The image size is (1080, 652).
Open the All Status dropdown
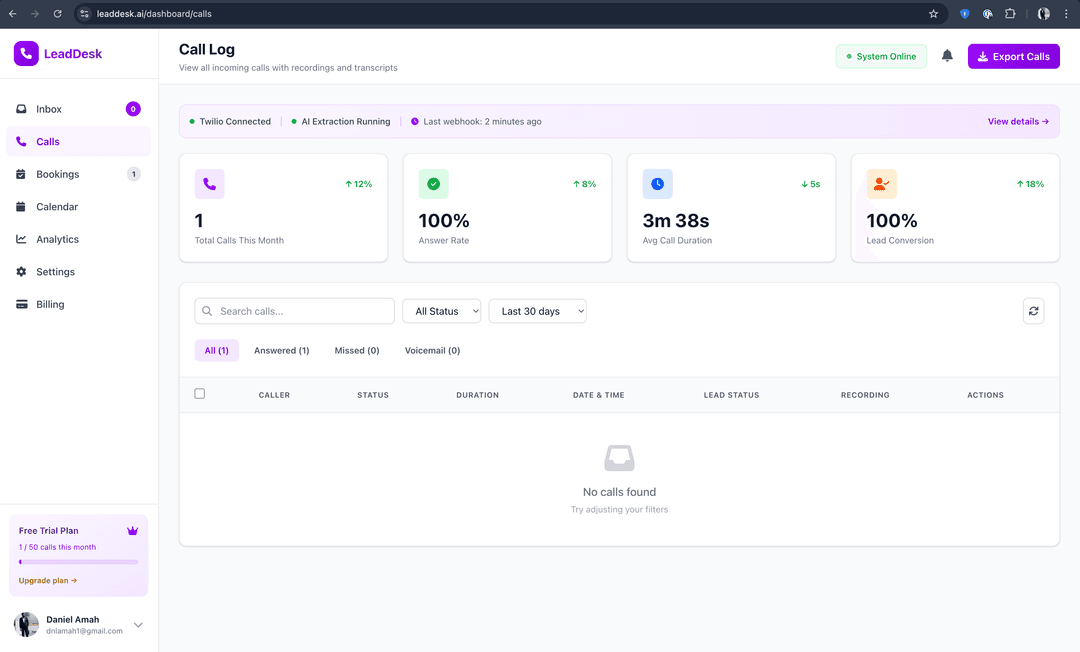tap(441, 311)
